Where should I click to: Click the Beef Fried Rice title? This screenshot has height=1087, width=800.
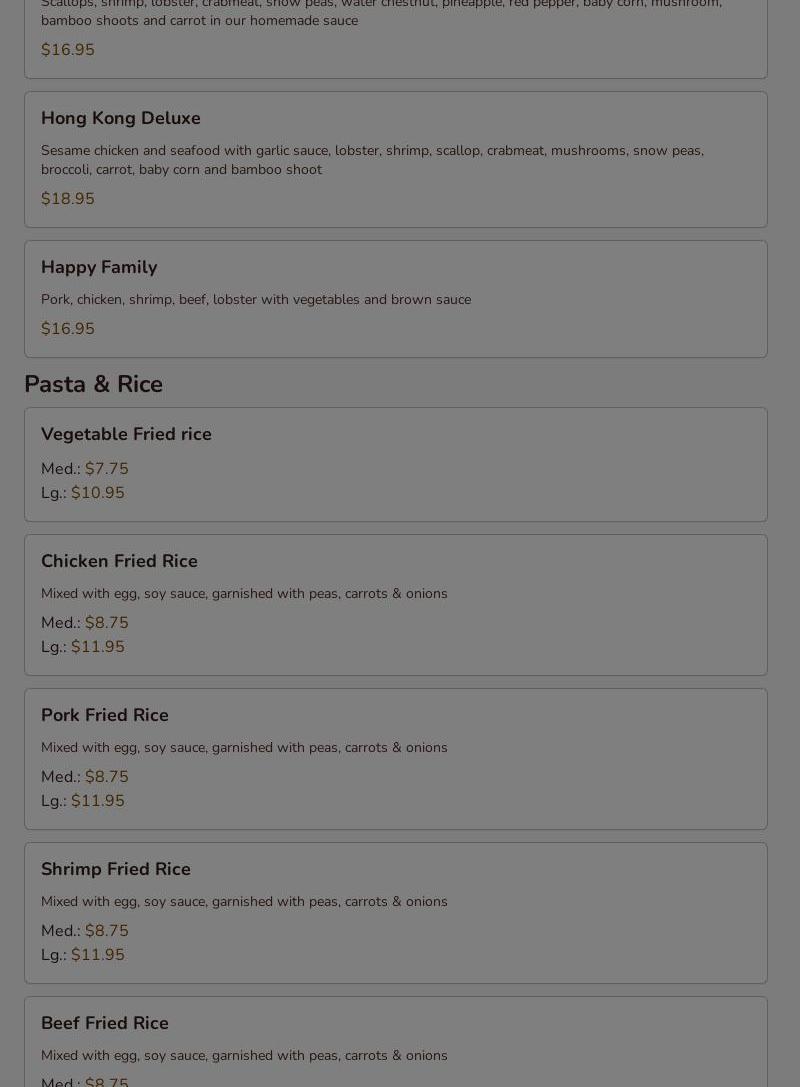pos(105,1023)
